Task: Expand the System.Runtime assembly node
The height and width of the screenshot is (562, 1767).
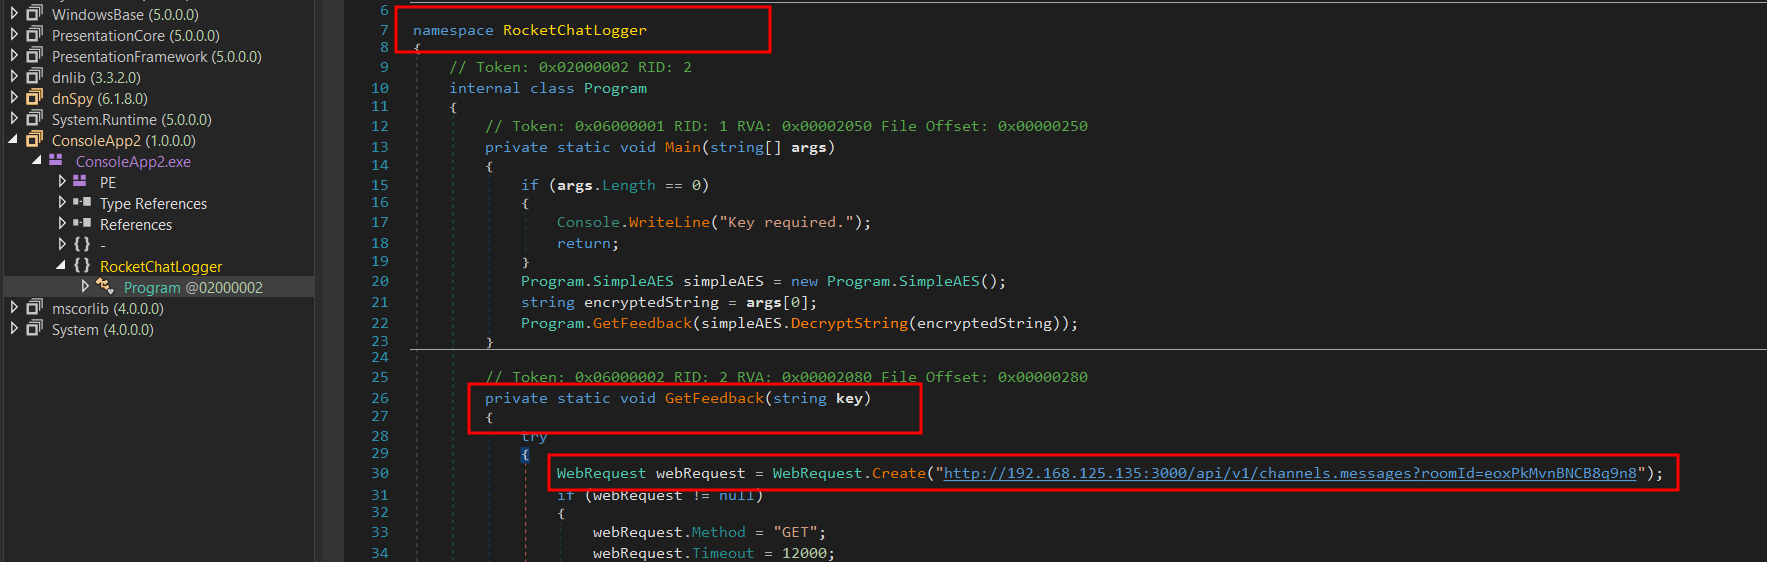Action: click(x=14, y=119)
